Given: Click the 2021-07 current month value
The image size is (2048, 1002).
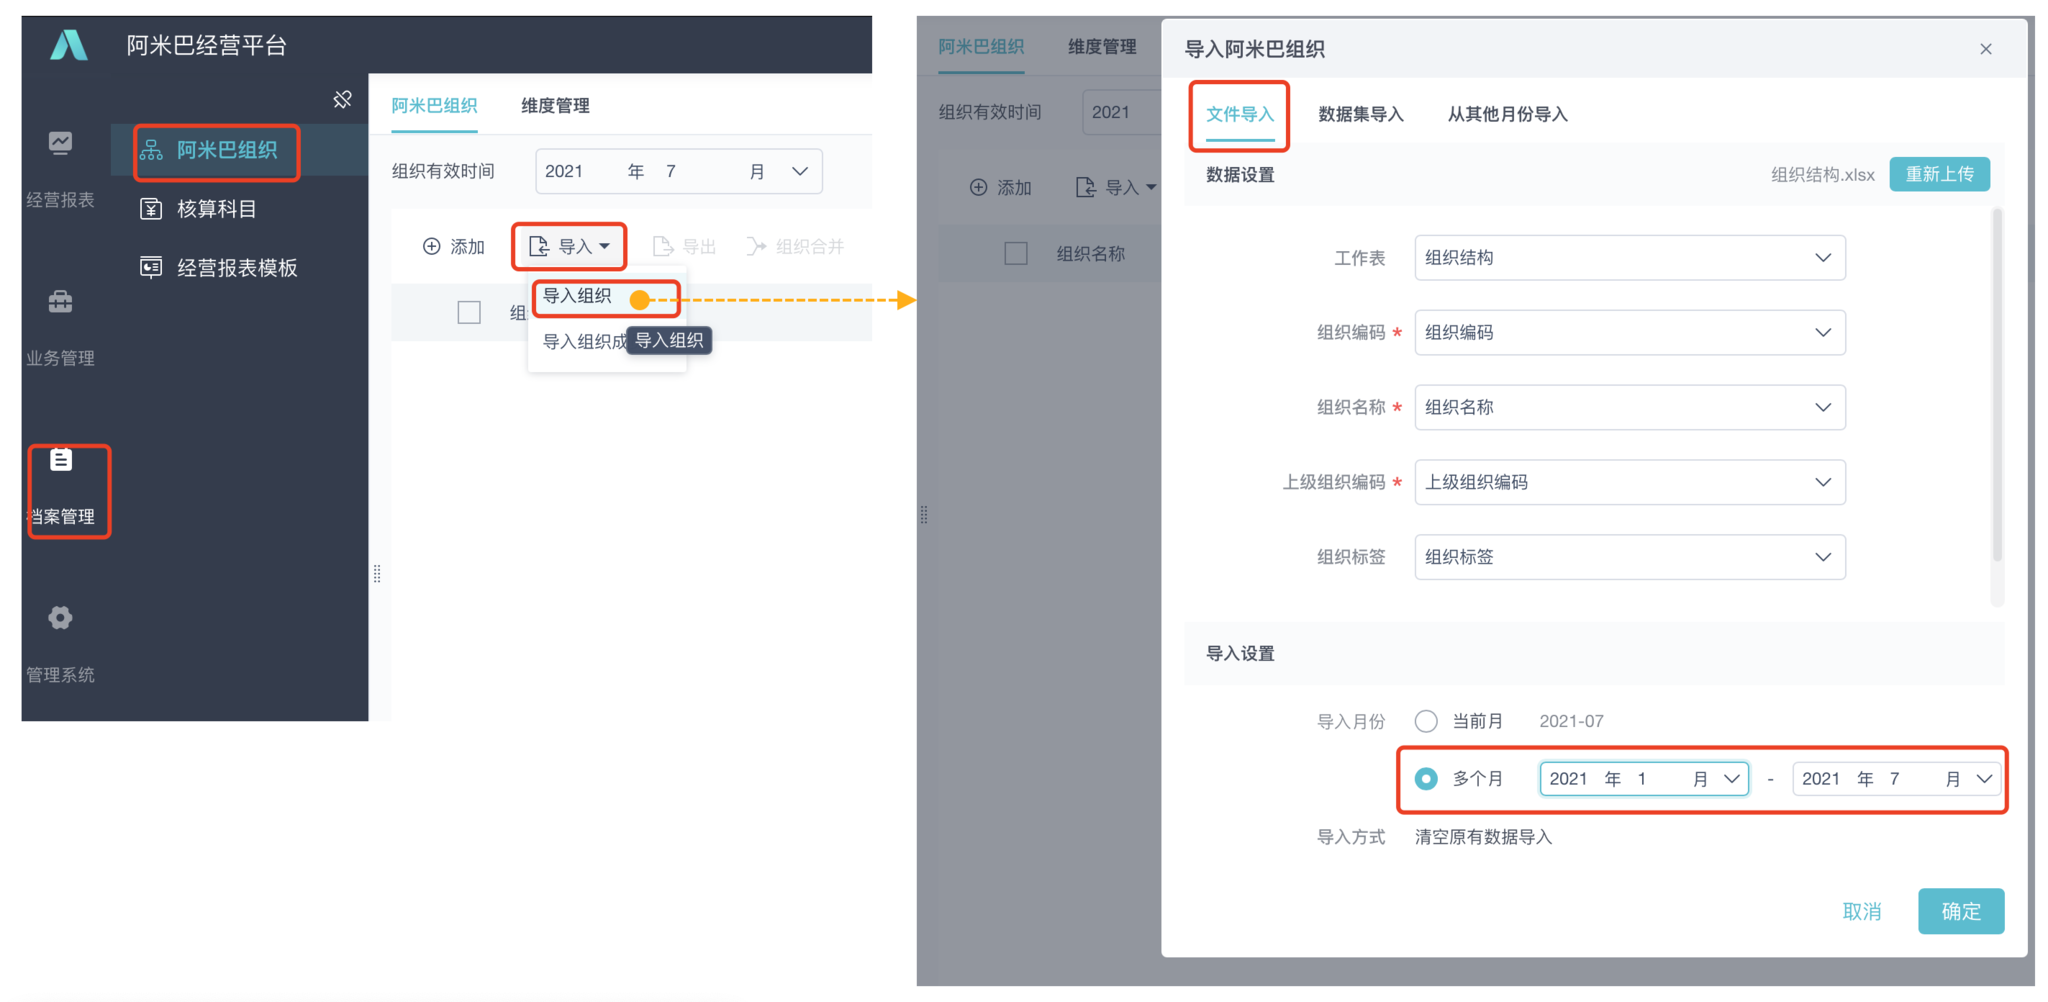Looking at the screenshot, I should [x=1571, y=721].
